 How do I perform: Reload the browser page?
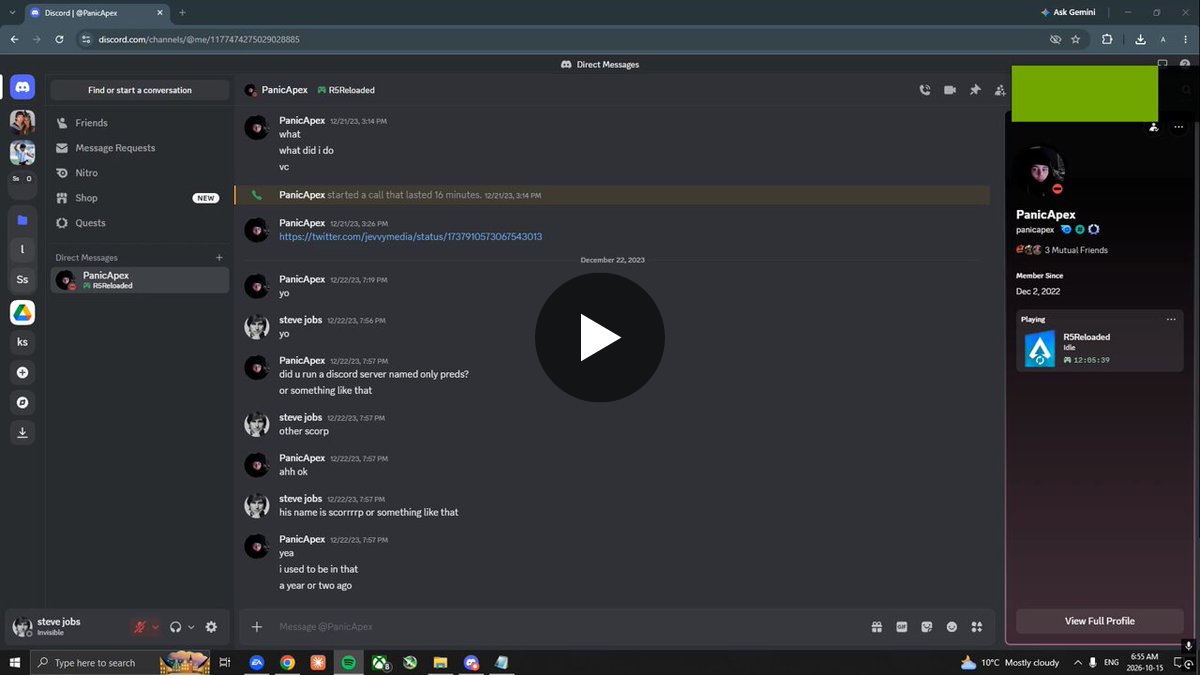pyautogui.click(x=59, y=39)
